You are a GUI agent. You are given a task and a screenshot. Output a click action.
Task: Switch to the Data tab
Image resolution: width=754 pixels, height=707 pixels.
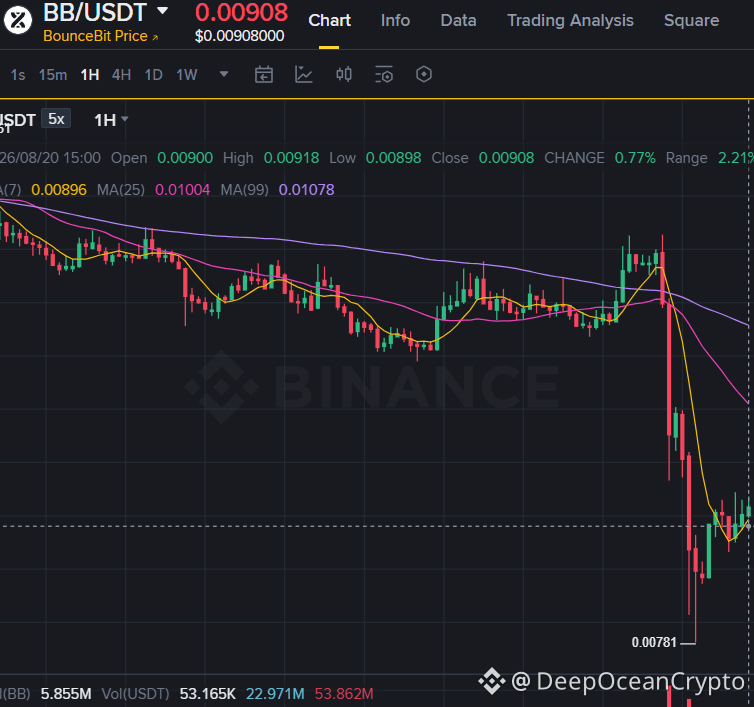(x=458, y=20)
